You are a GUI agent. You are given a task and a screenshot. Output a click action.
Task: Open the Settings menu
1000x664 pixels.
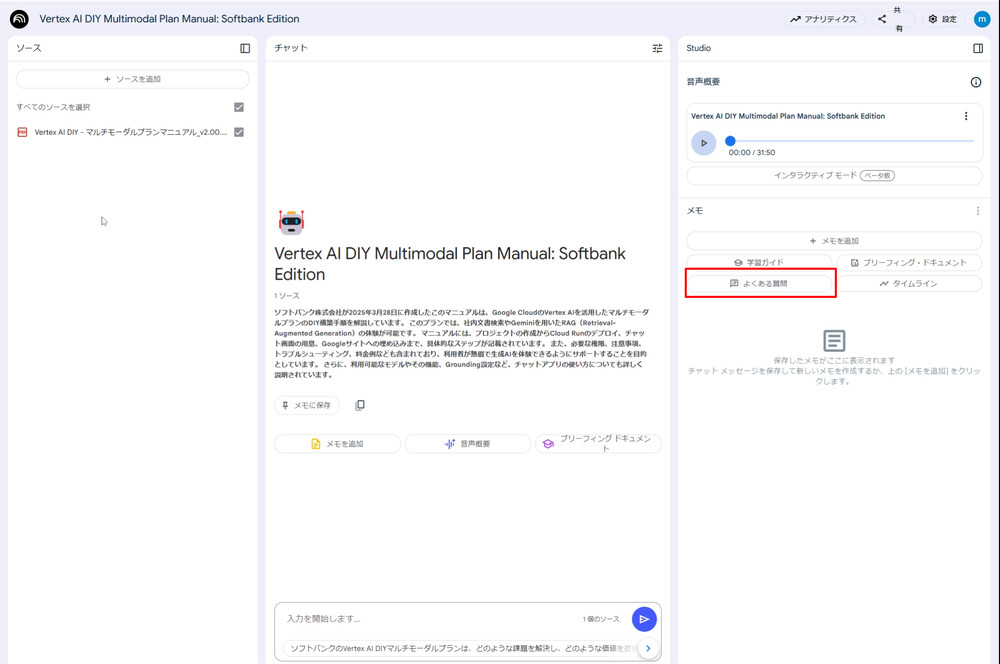942,19
